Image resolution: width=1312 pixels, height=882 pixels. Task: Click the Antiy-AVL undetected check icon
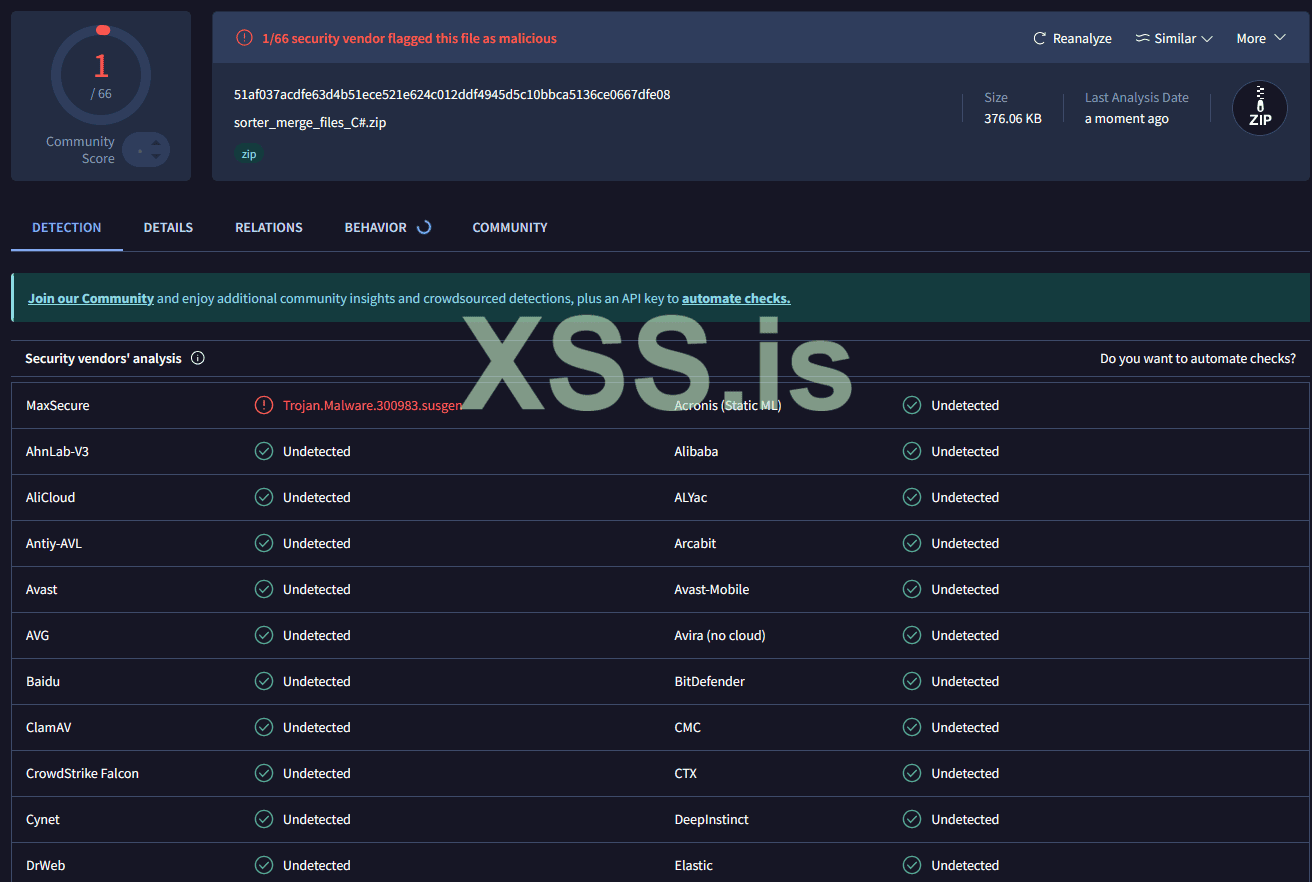click(264, 543)
